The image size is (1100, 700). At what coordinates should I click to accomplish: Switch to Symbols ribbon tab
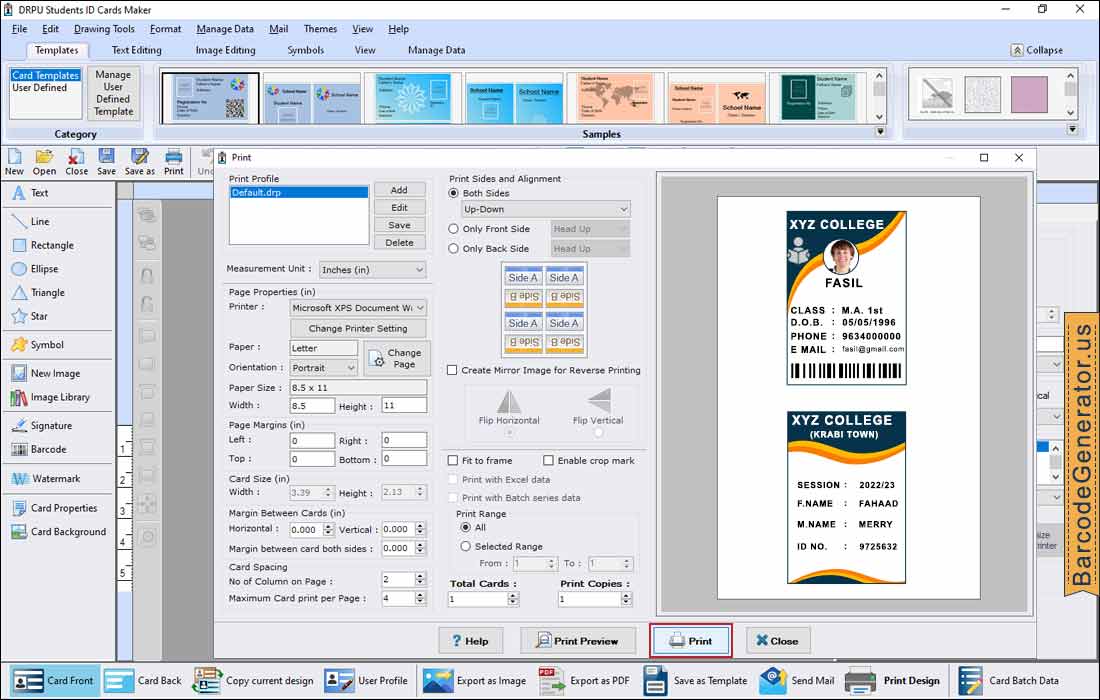click(306, 51)
